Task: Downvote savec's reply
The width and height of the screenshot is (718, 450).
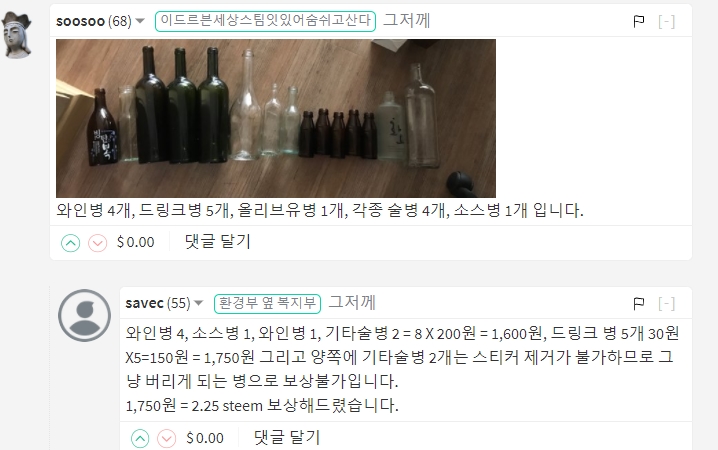Action: pyautogui.click(x=167, y=439)
